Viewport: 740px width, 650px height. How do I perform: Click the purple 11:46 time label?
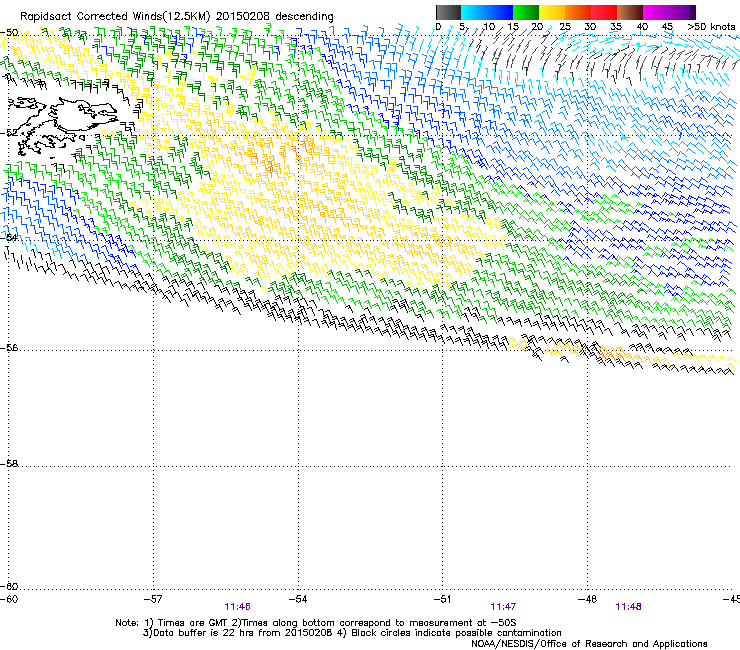point(237,607)
